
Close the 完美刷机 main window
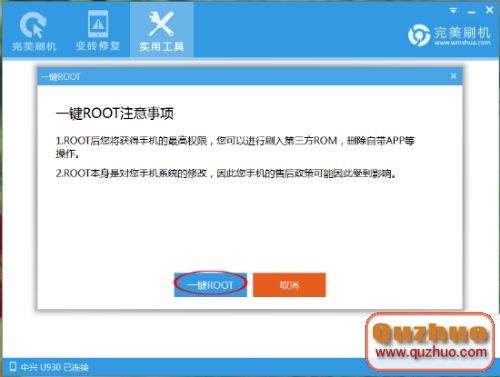pyautogui.click(x=489, y=10)
